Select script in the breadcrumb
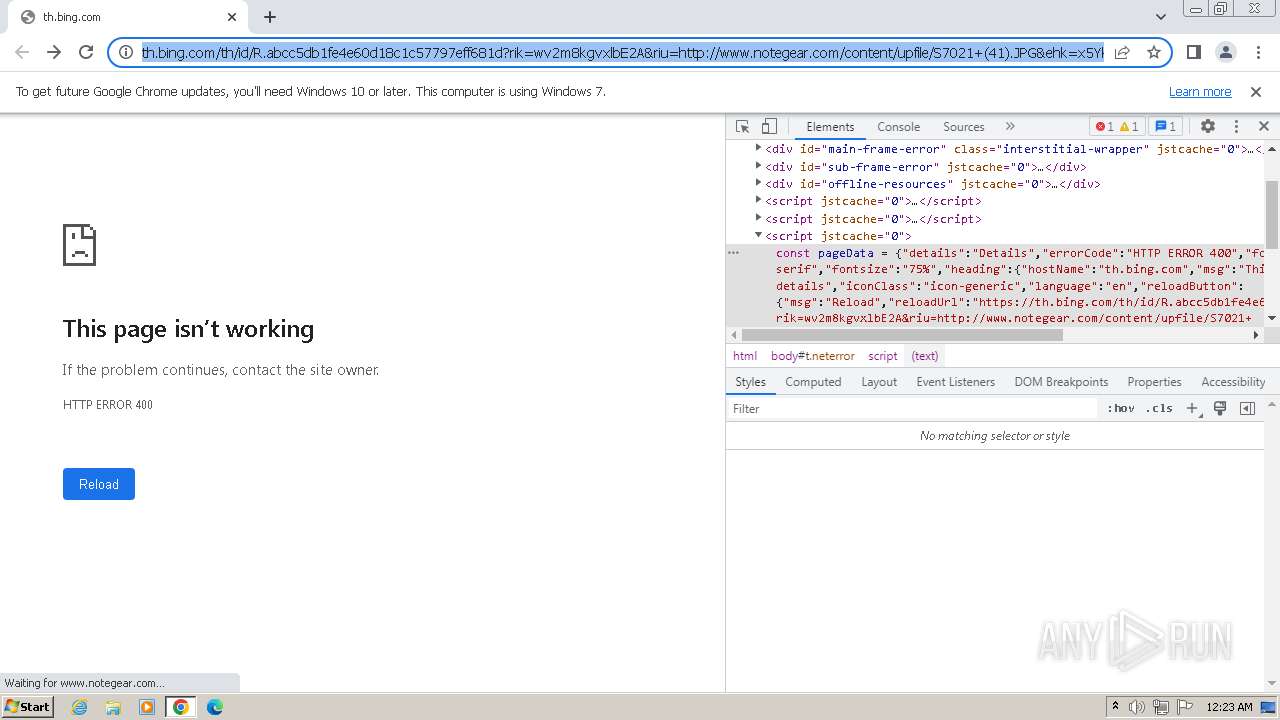1280x720 pixels. (x=883, y=356)
